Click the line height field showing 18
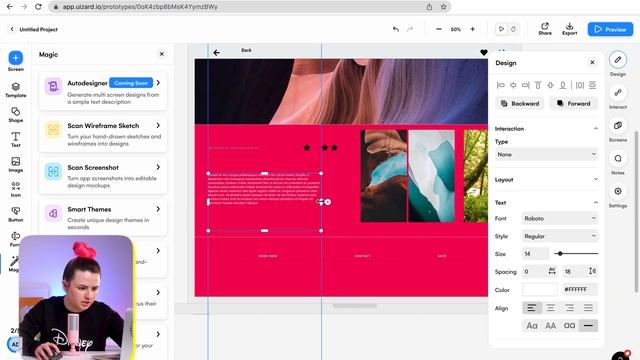This screenshot has height=360, width=640. click(574, 271)
